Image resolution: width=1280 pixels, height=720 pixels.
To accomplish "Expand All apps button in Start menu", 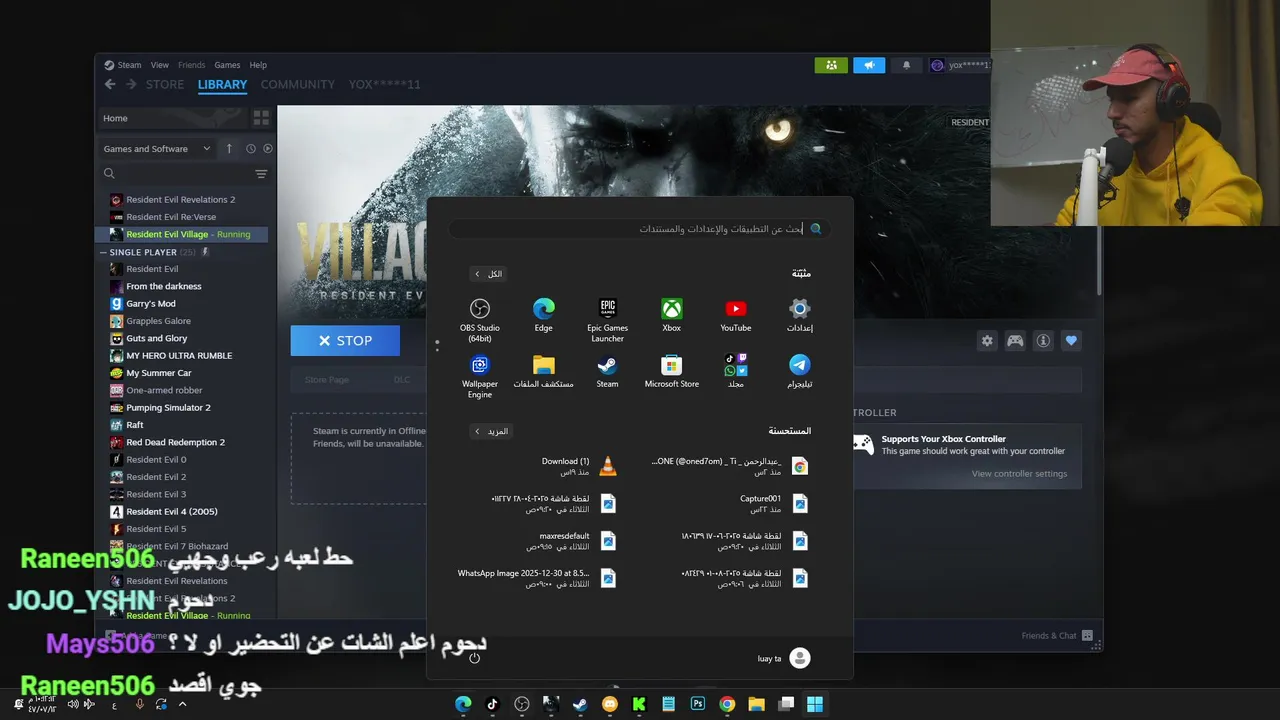I will (488, 274).
